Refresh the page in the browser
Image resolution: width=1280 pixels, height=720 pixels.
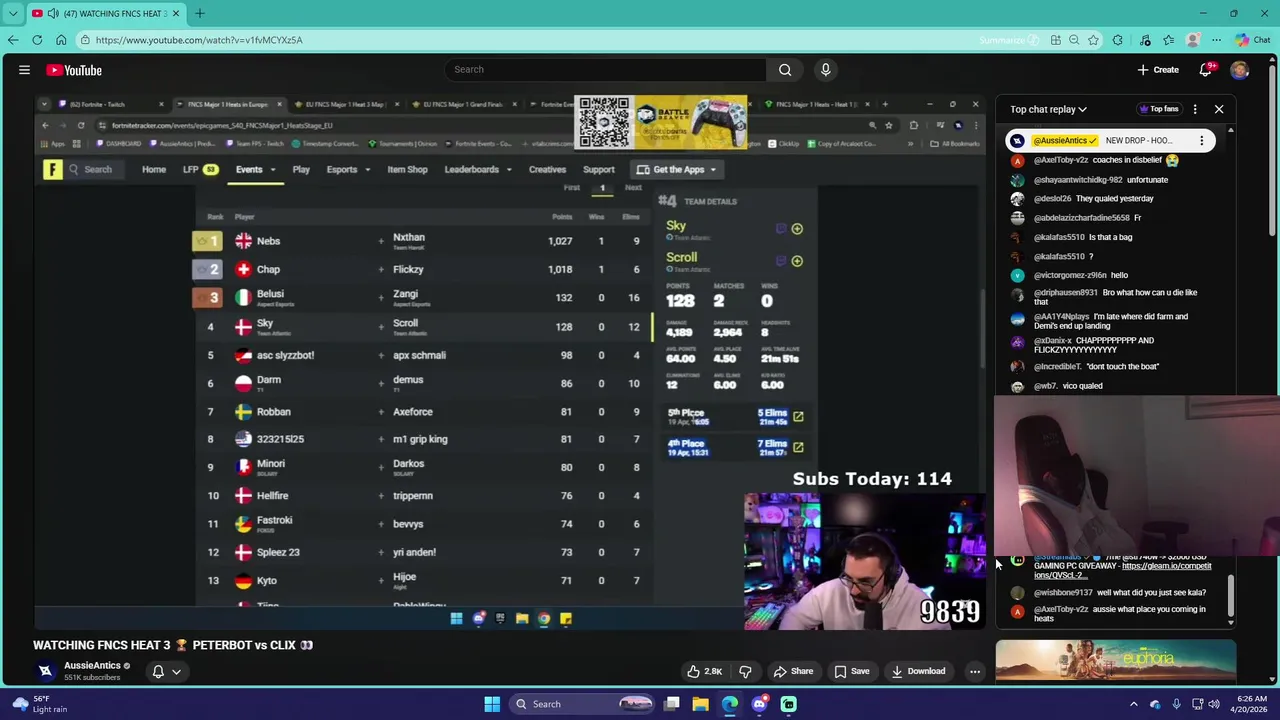(37, 40)
